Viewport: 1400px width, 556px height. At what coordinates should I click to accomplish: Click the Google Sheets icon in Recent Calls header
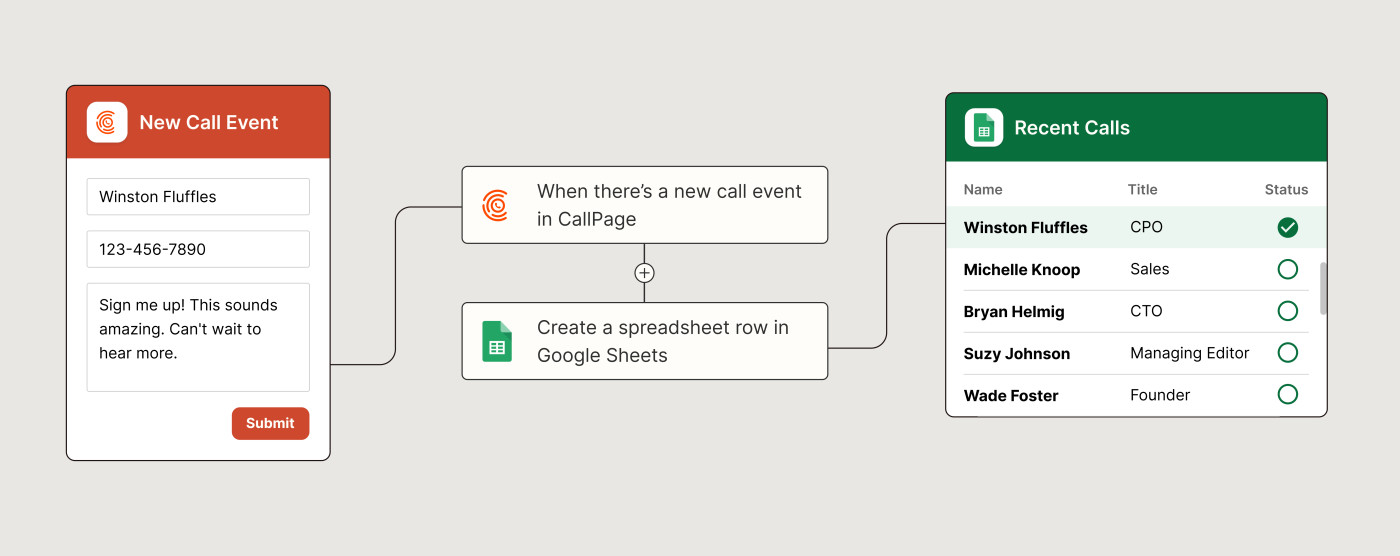tap(984, 128)
